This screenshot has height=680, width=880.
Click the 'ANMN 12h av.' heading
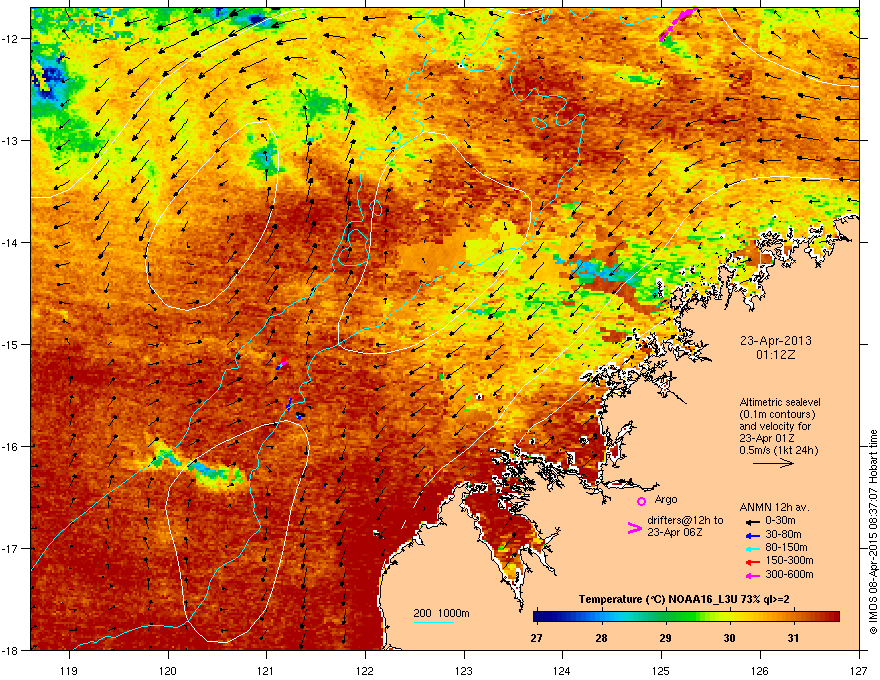click(x=774, y=507)
